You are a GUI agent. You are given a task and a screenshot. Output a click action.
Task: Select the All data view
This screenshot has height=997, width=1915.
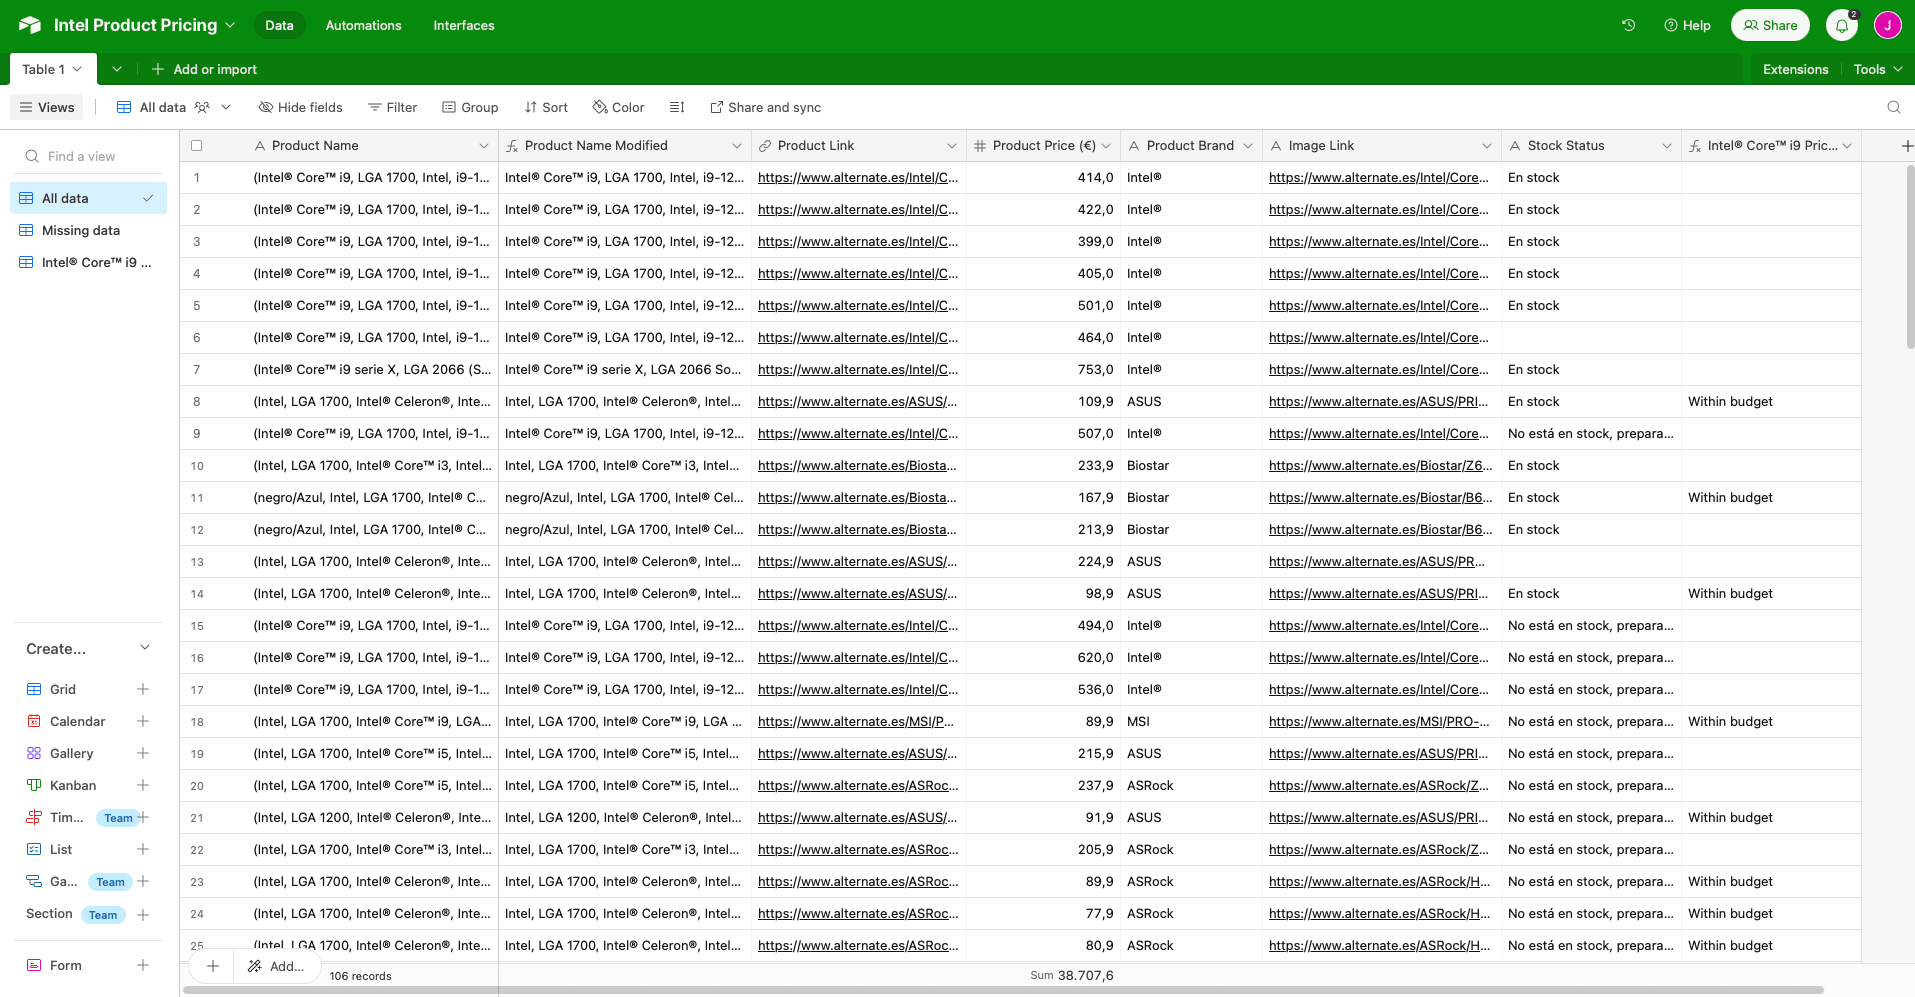coord(88,198)
